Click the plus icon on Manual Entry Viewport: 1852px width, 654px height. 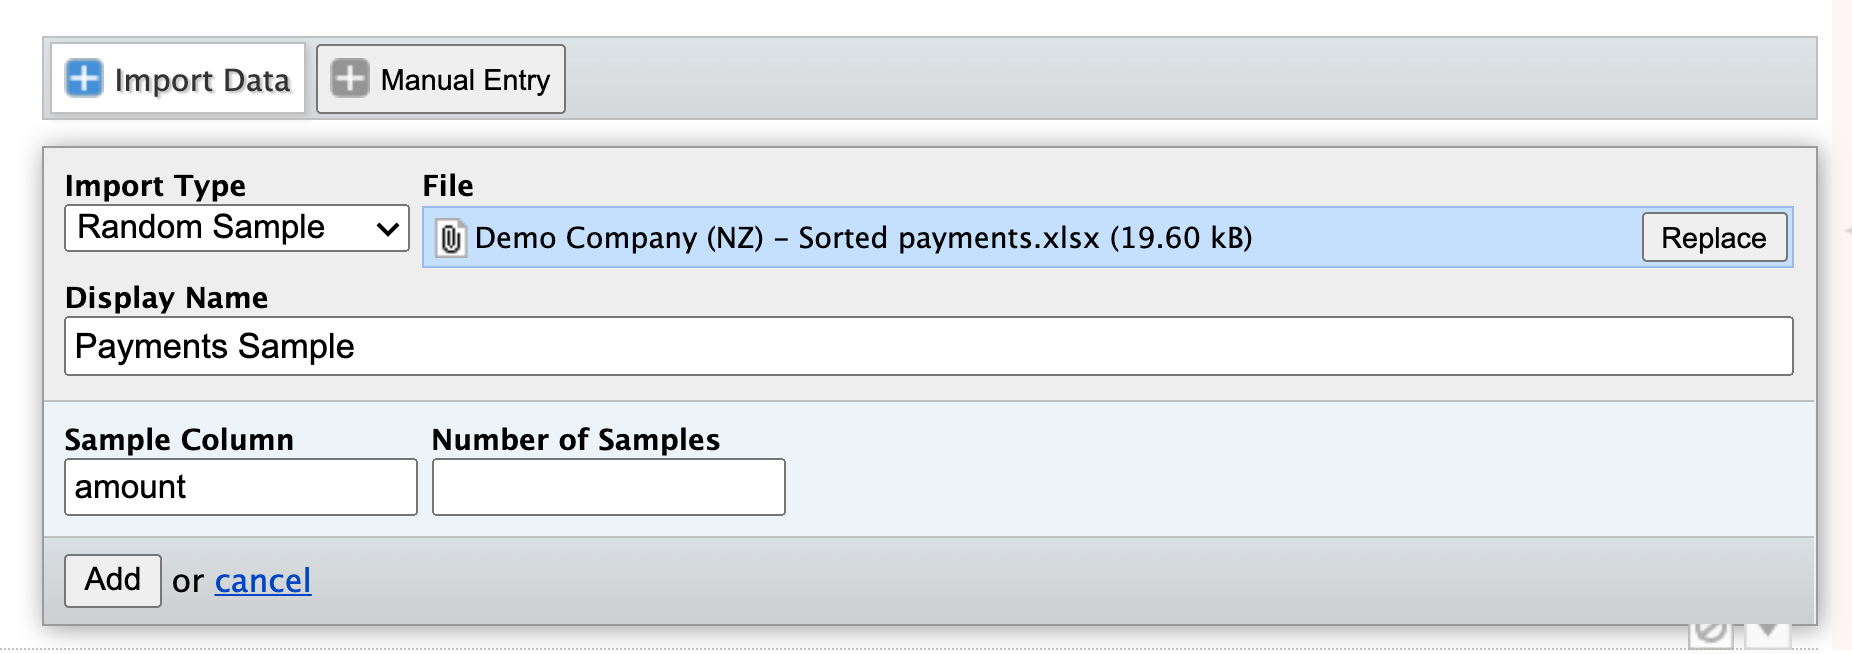click(350, 78)
